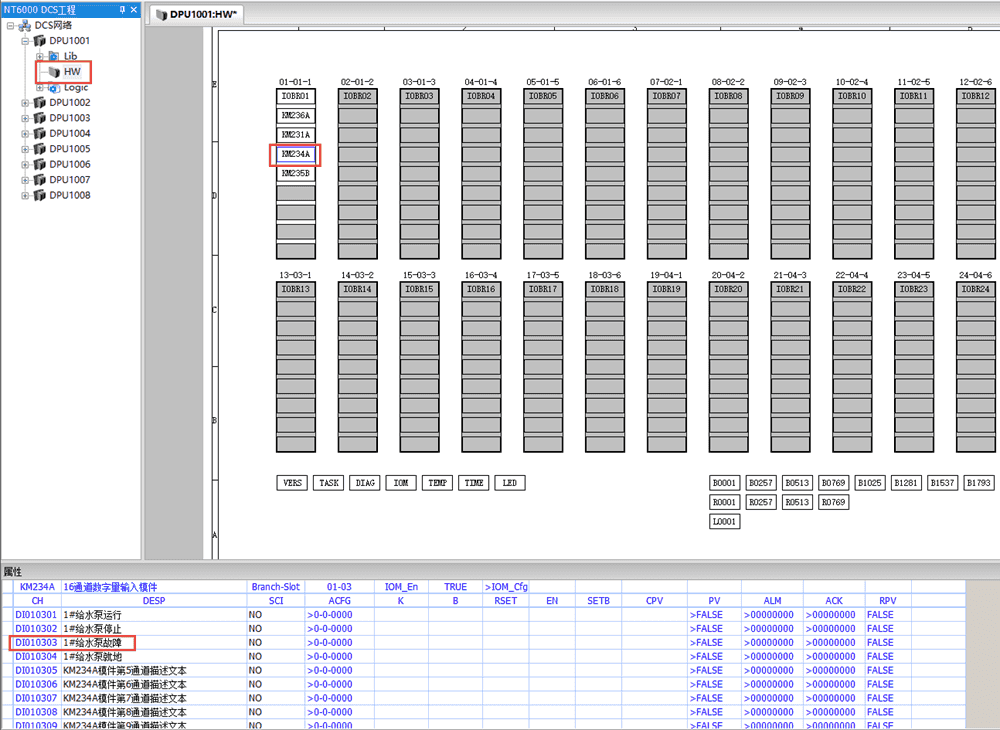This screenshot has height=730, width=1000.
Task: Click the DPU1005 controller icon
Action: [40, 149]
